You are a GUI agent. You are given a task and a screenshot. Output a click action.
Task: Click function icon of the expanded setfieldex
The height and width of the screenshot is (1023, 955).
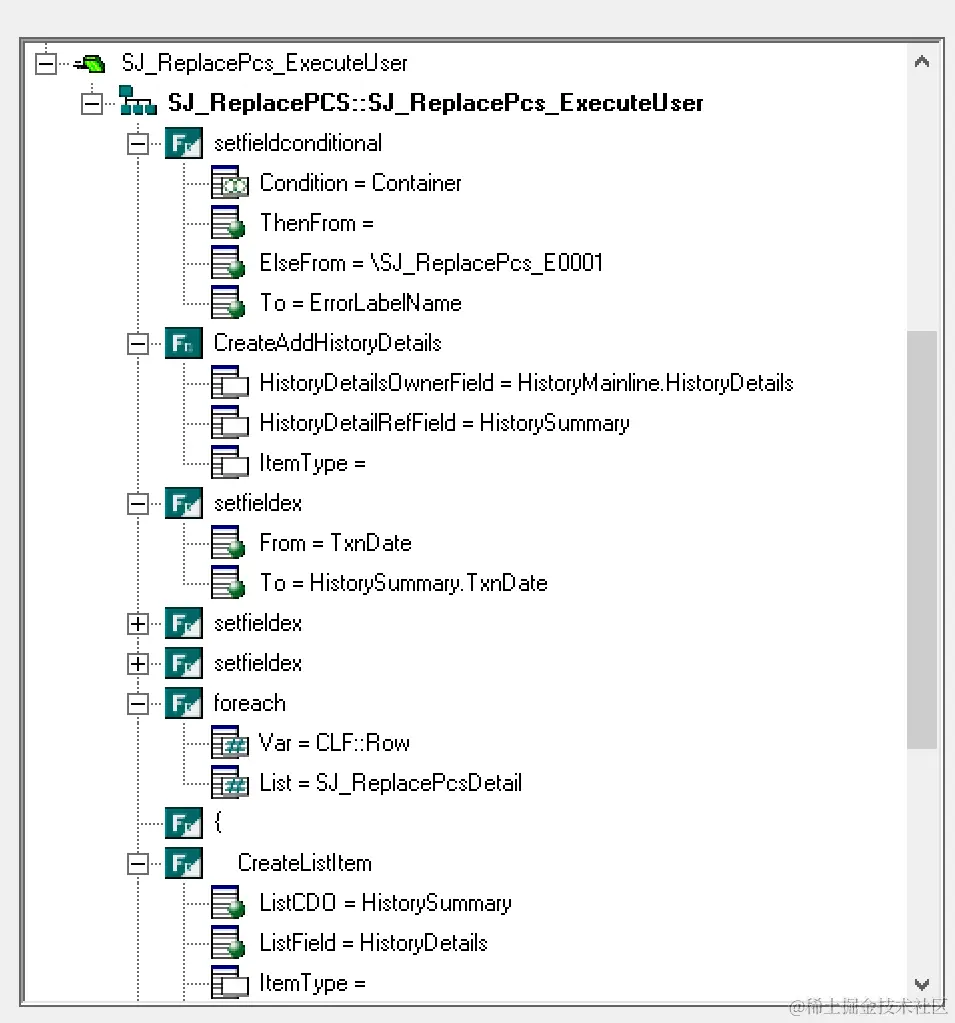(184, 504)
